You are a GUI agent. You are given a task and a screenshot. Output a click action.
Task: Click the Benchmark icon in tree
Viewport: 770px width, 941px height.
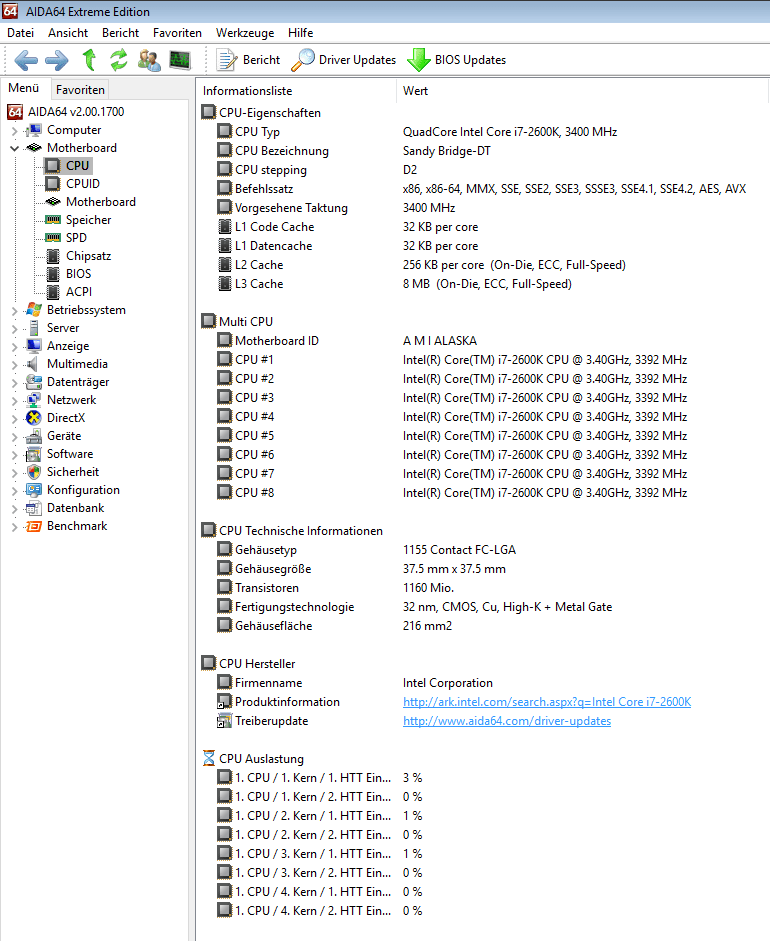click(34, 526)
